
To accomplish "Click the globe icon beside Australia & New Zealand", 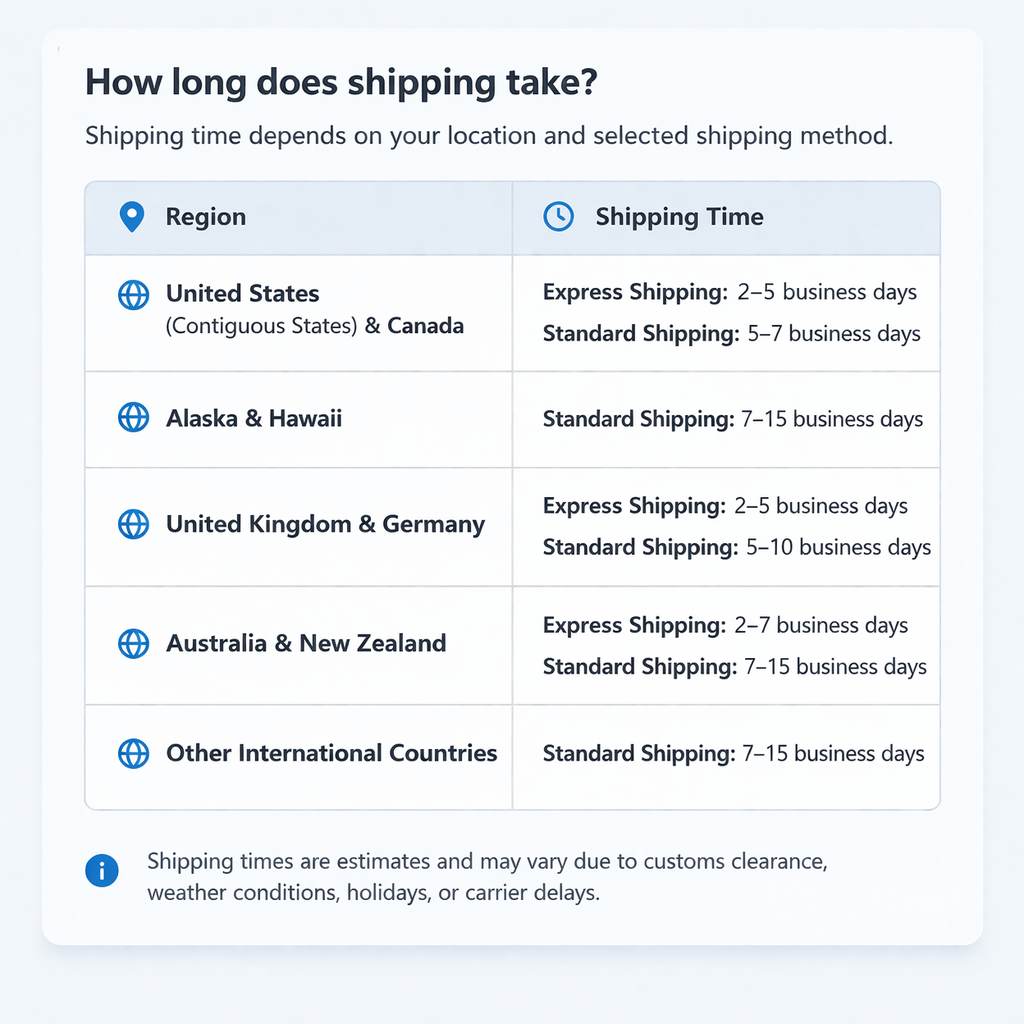I will coord(133,643).
